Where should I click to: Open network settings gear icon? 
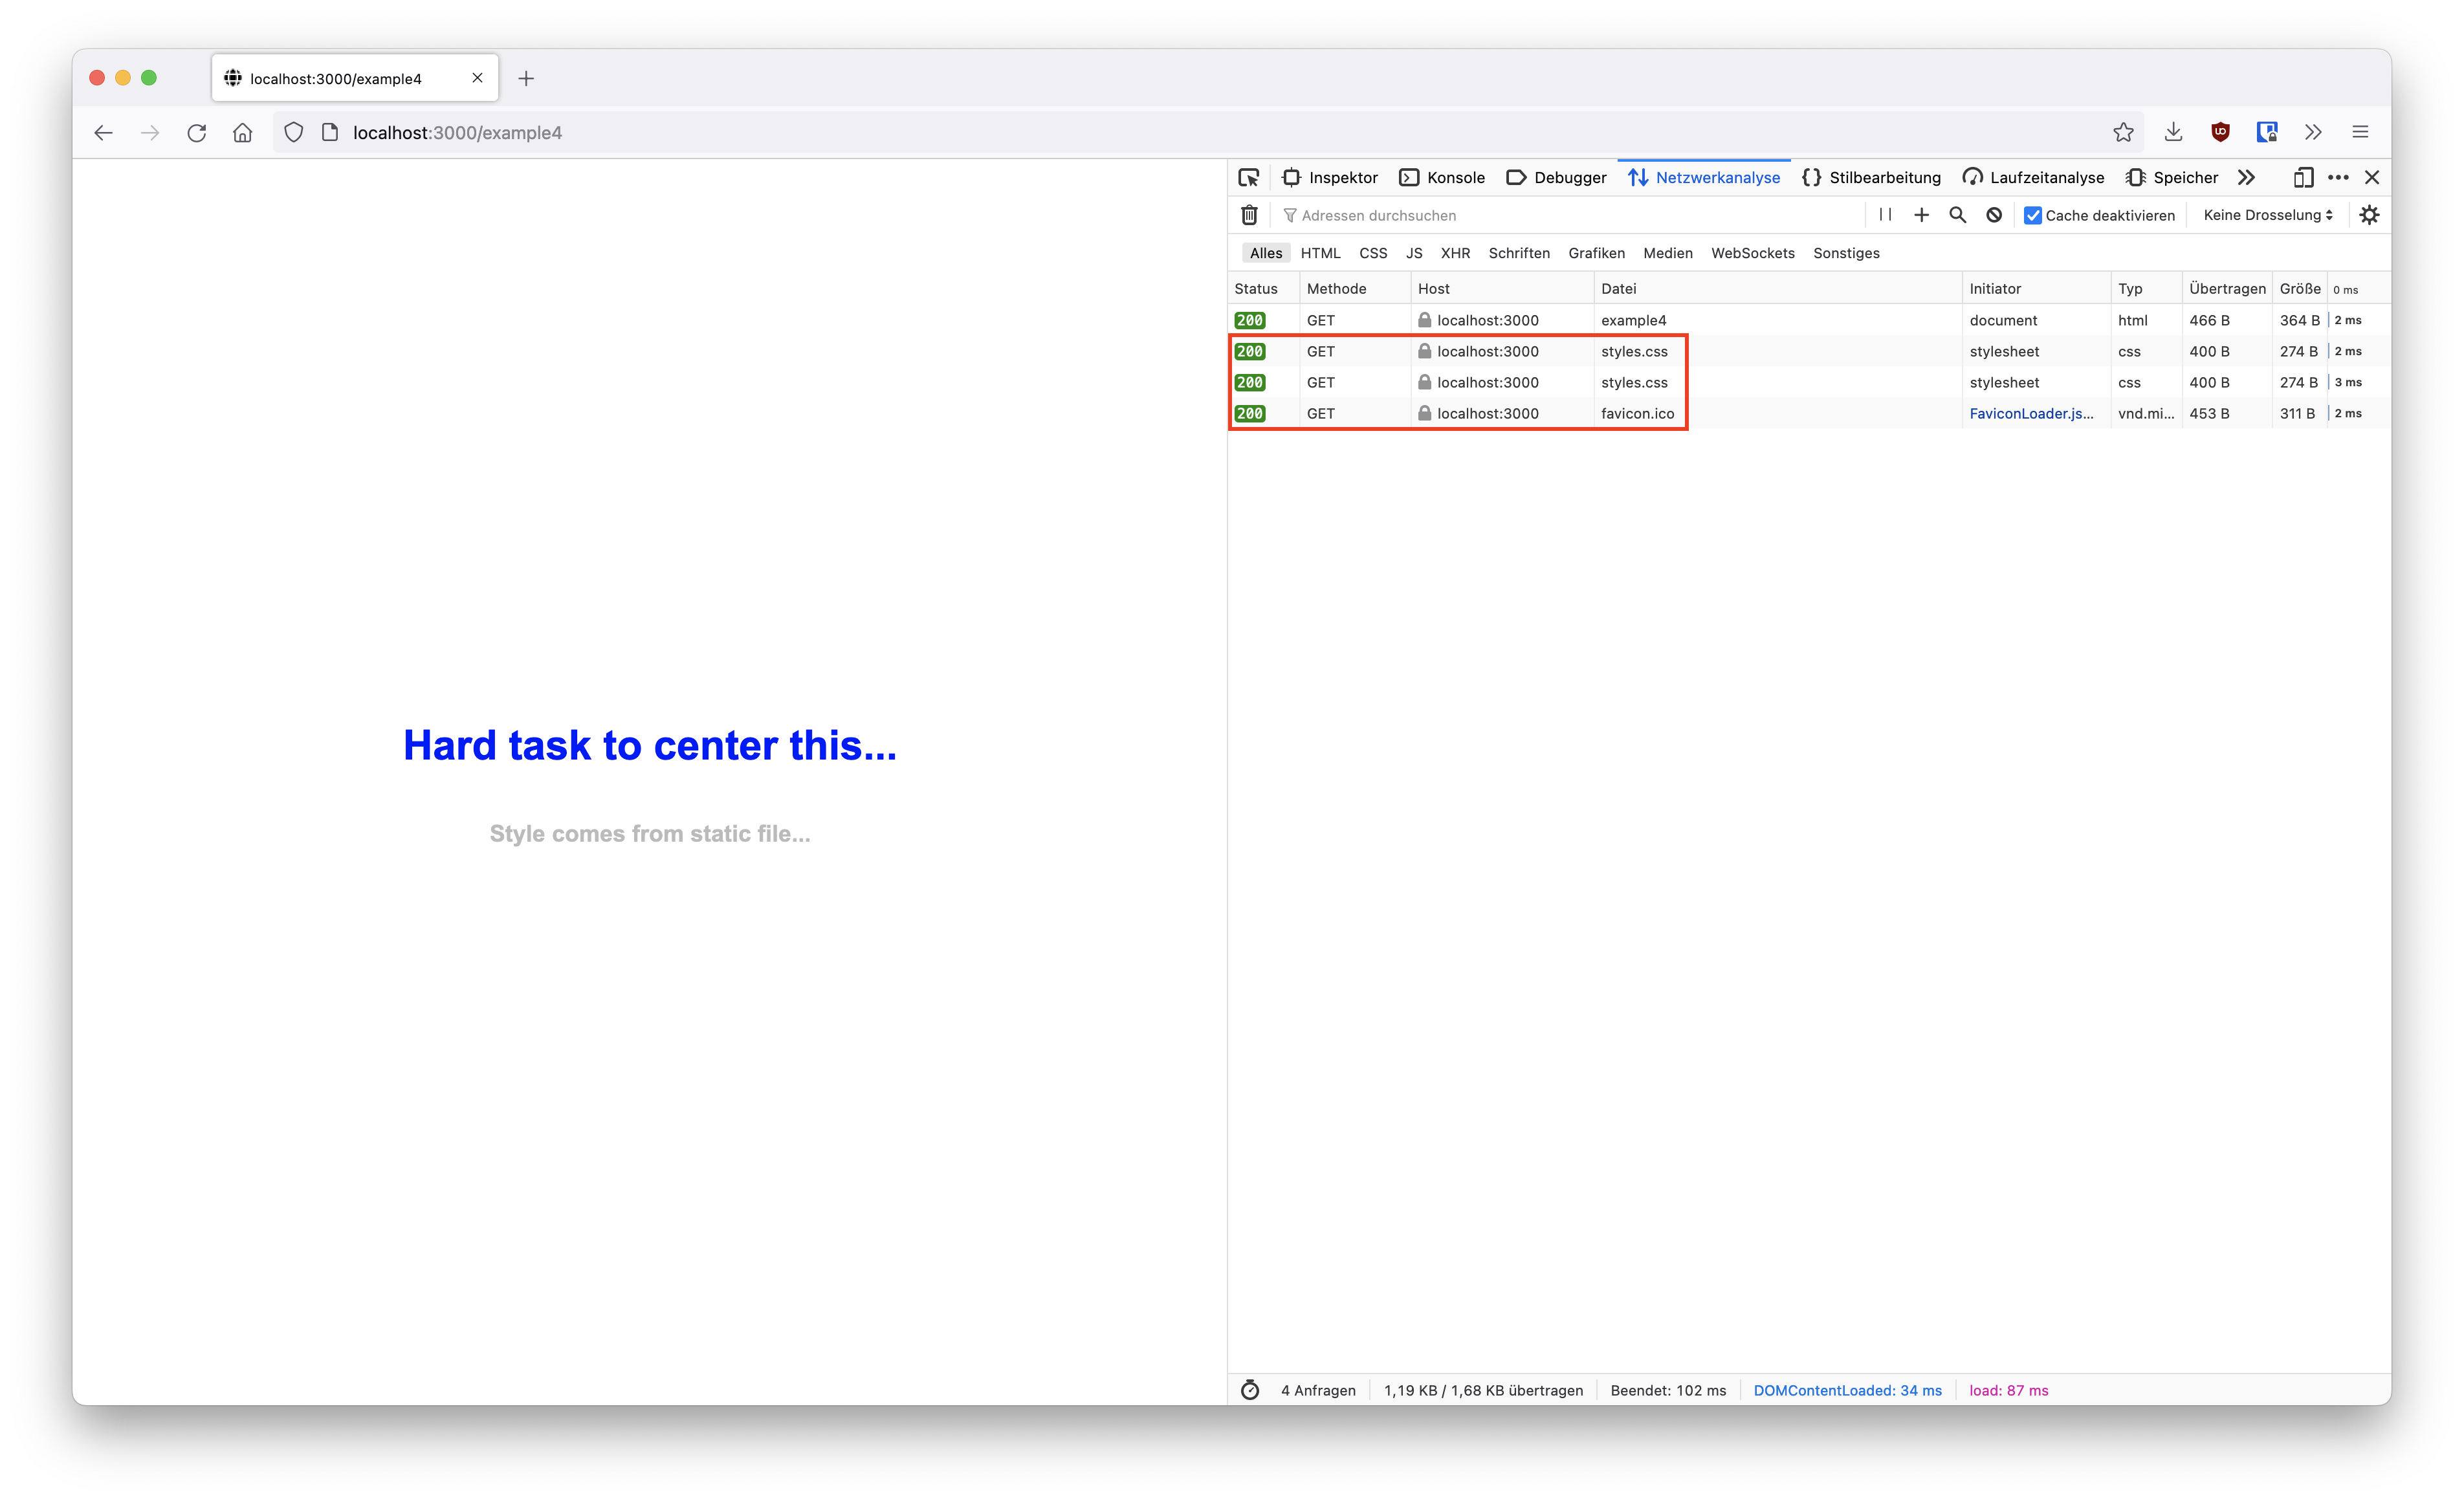pos(2369,215)
